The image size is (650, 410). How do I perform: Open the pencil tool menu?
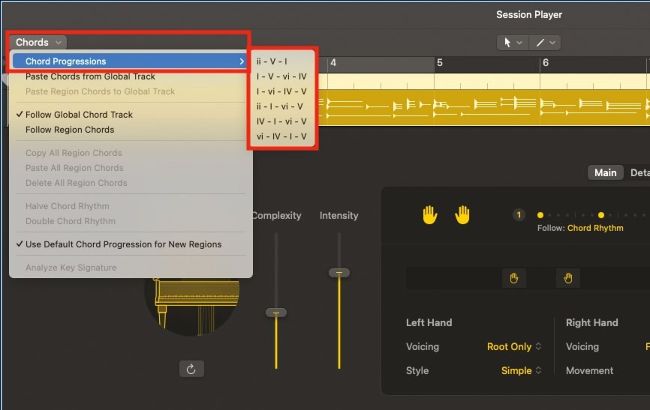[x=545, y=42]
